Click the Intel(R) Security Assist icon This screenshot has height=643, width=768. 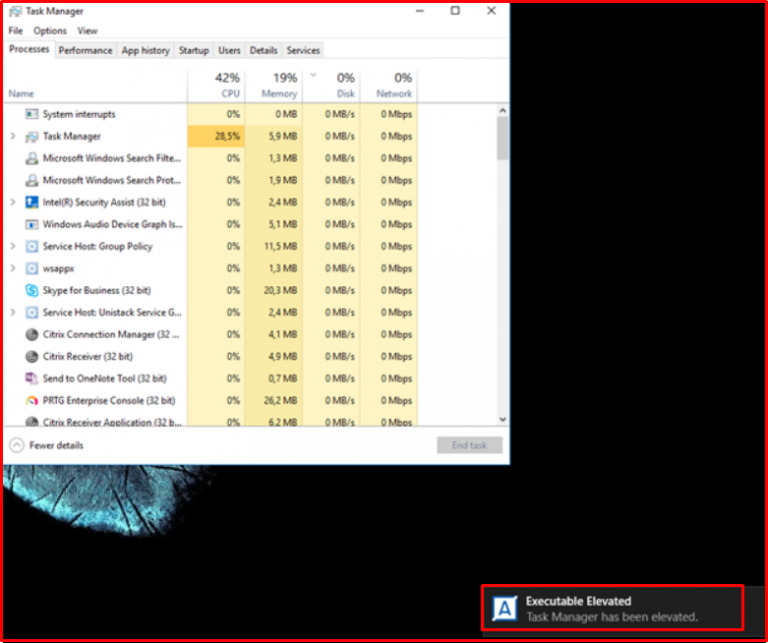(32, 202)
